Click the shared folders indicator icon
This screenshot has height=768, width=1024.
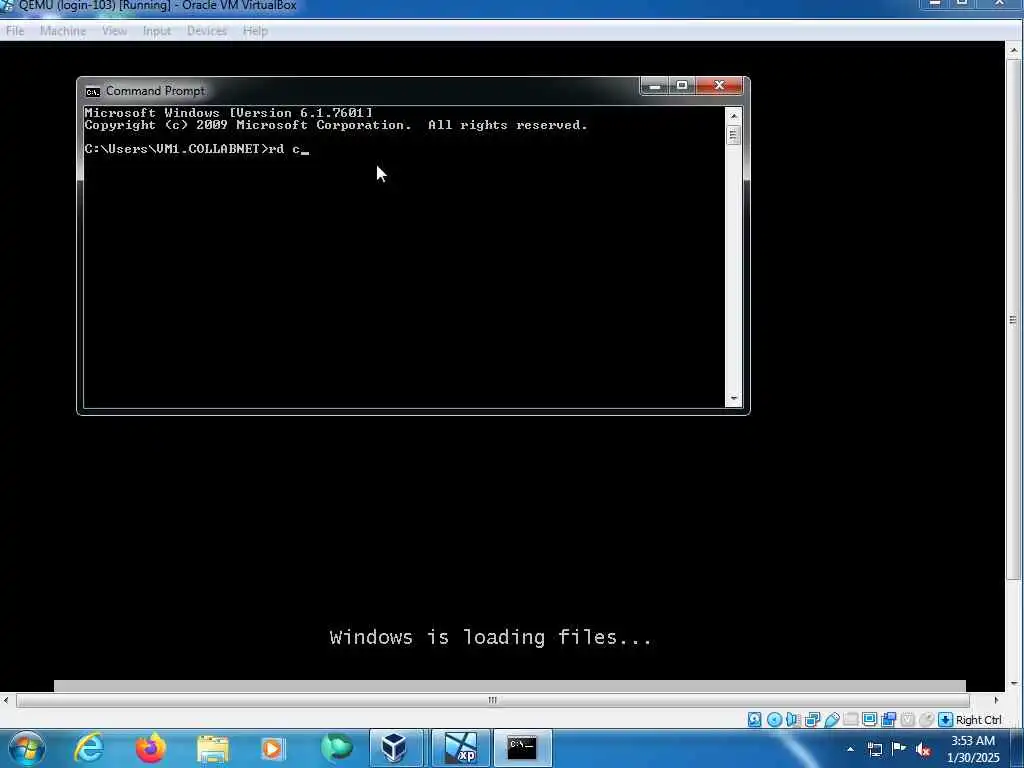[x=850, y=720]
